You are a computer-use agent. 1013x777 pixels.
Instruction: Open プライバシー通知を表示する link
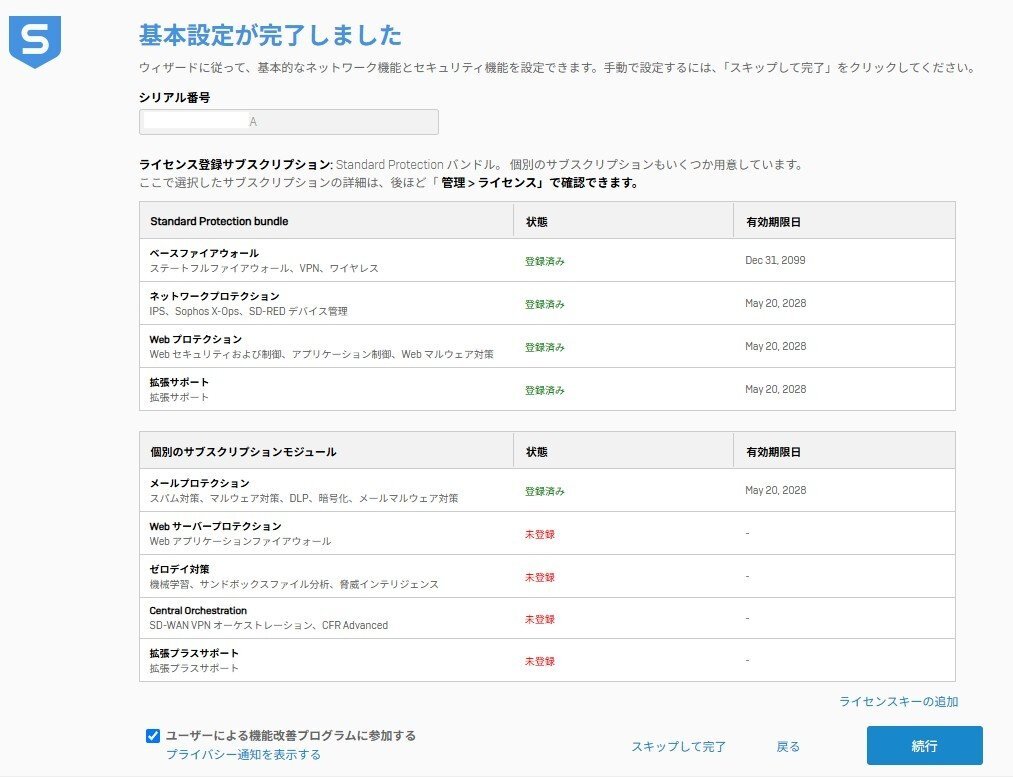243,755
